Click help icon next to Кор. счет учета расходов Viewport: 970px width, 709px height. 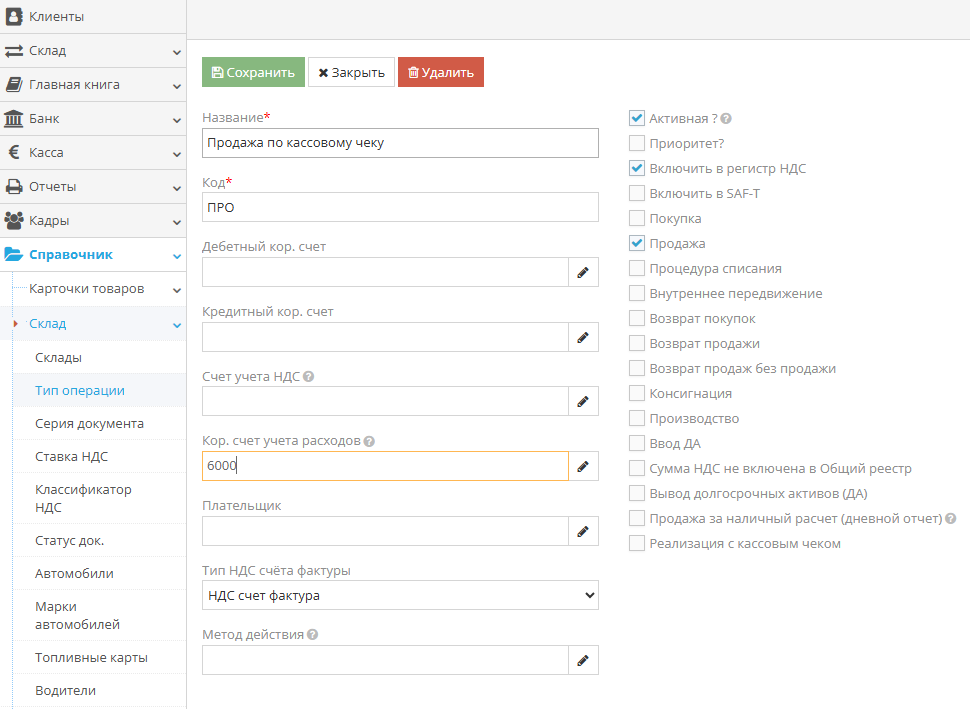(x=370, y=441)
